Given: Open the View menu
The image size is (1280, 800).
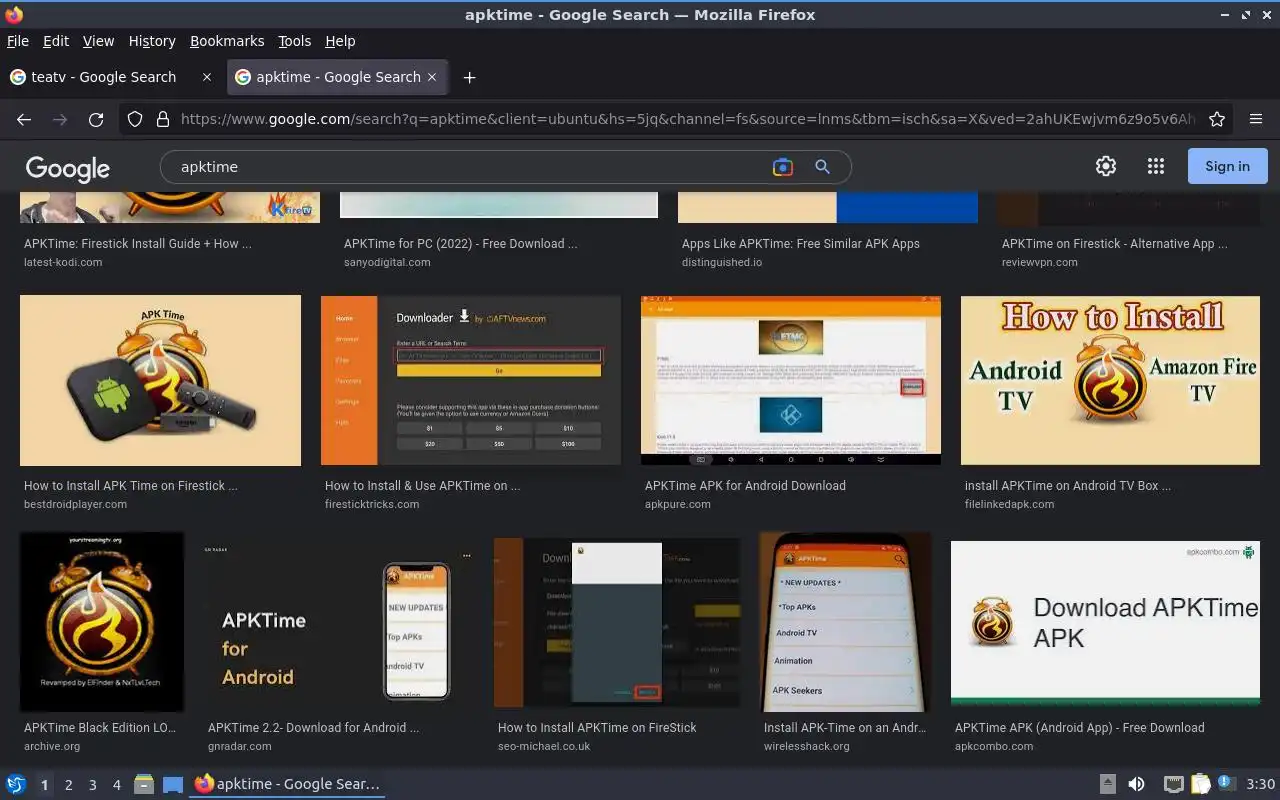Looking at the screenshot, I should coord(98,41).
